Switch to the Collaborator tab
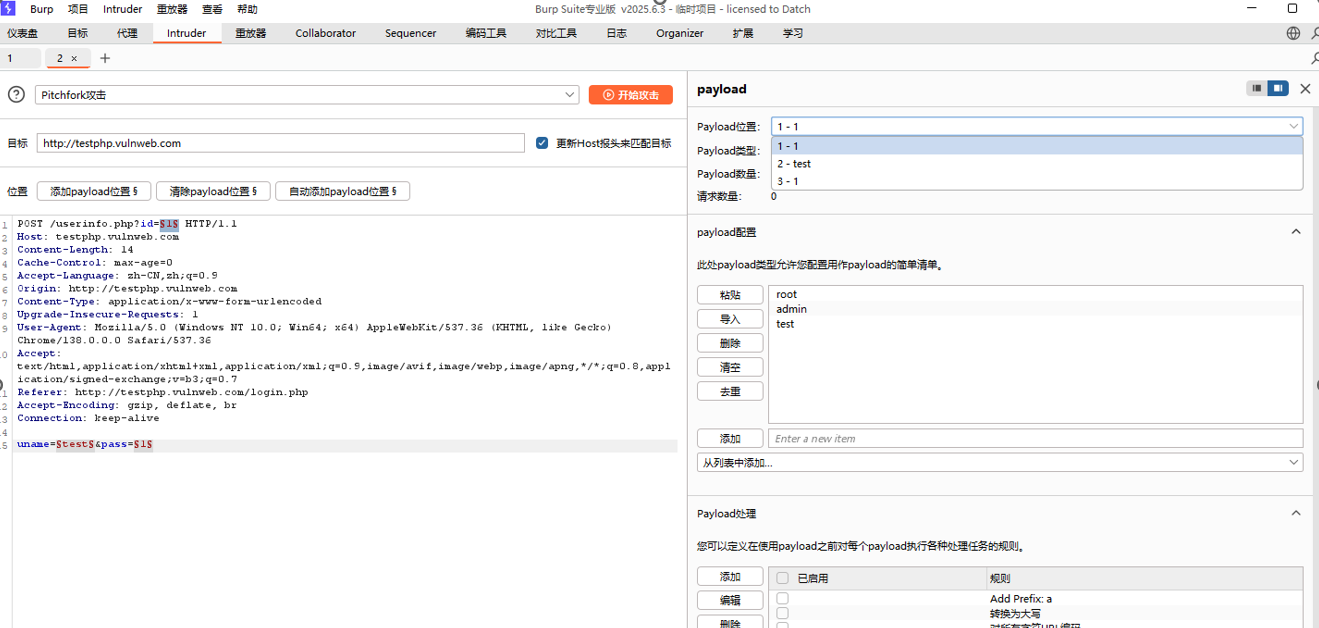The image size is (1319, 628). point(325,33)
